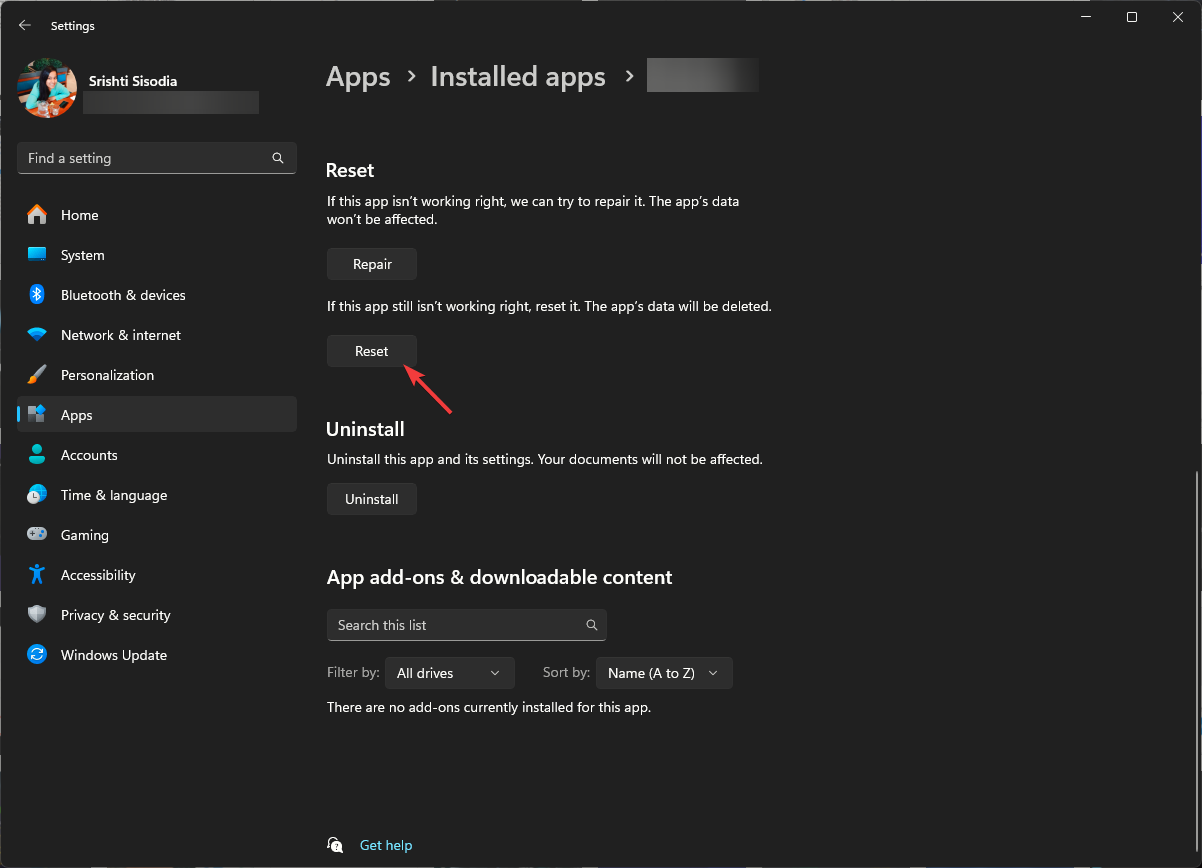Open System settings via its monitor icon
This screenshot has height=868, width=1202.
tap(37, 255)
